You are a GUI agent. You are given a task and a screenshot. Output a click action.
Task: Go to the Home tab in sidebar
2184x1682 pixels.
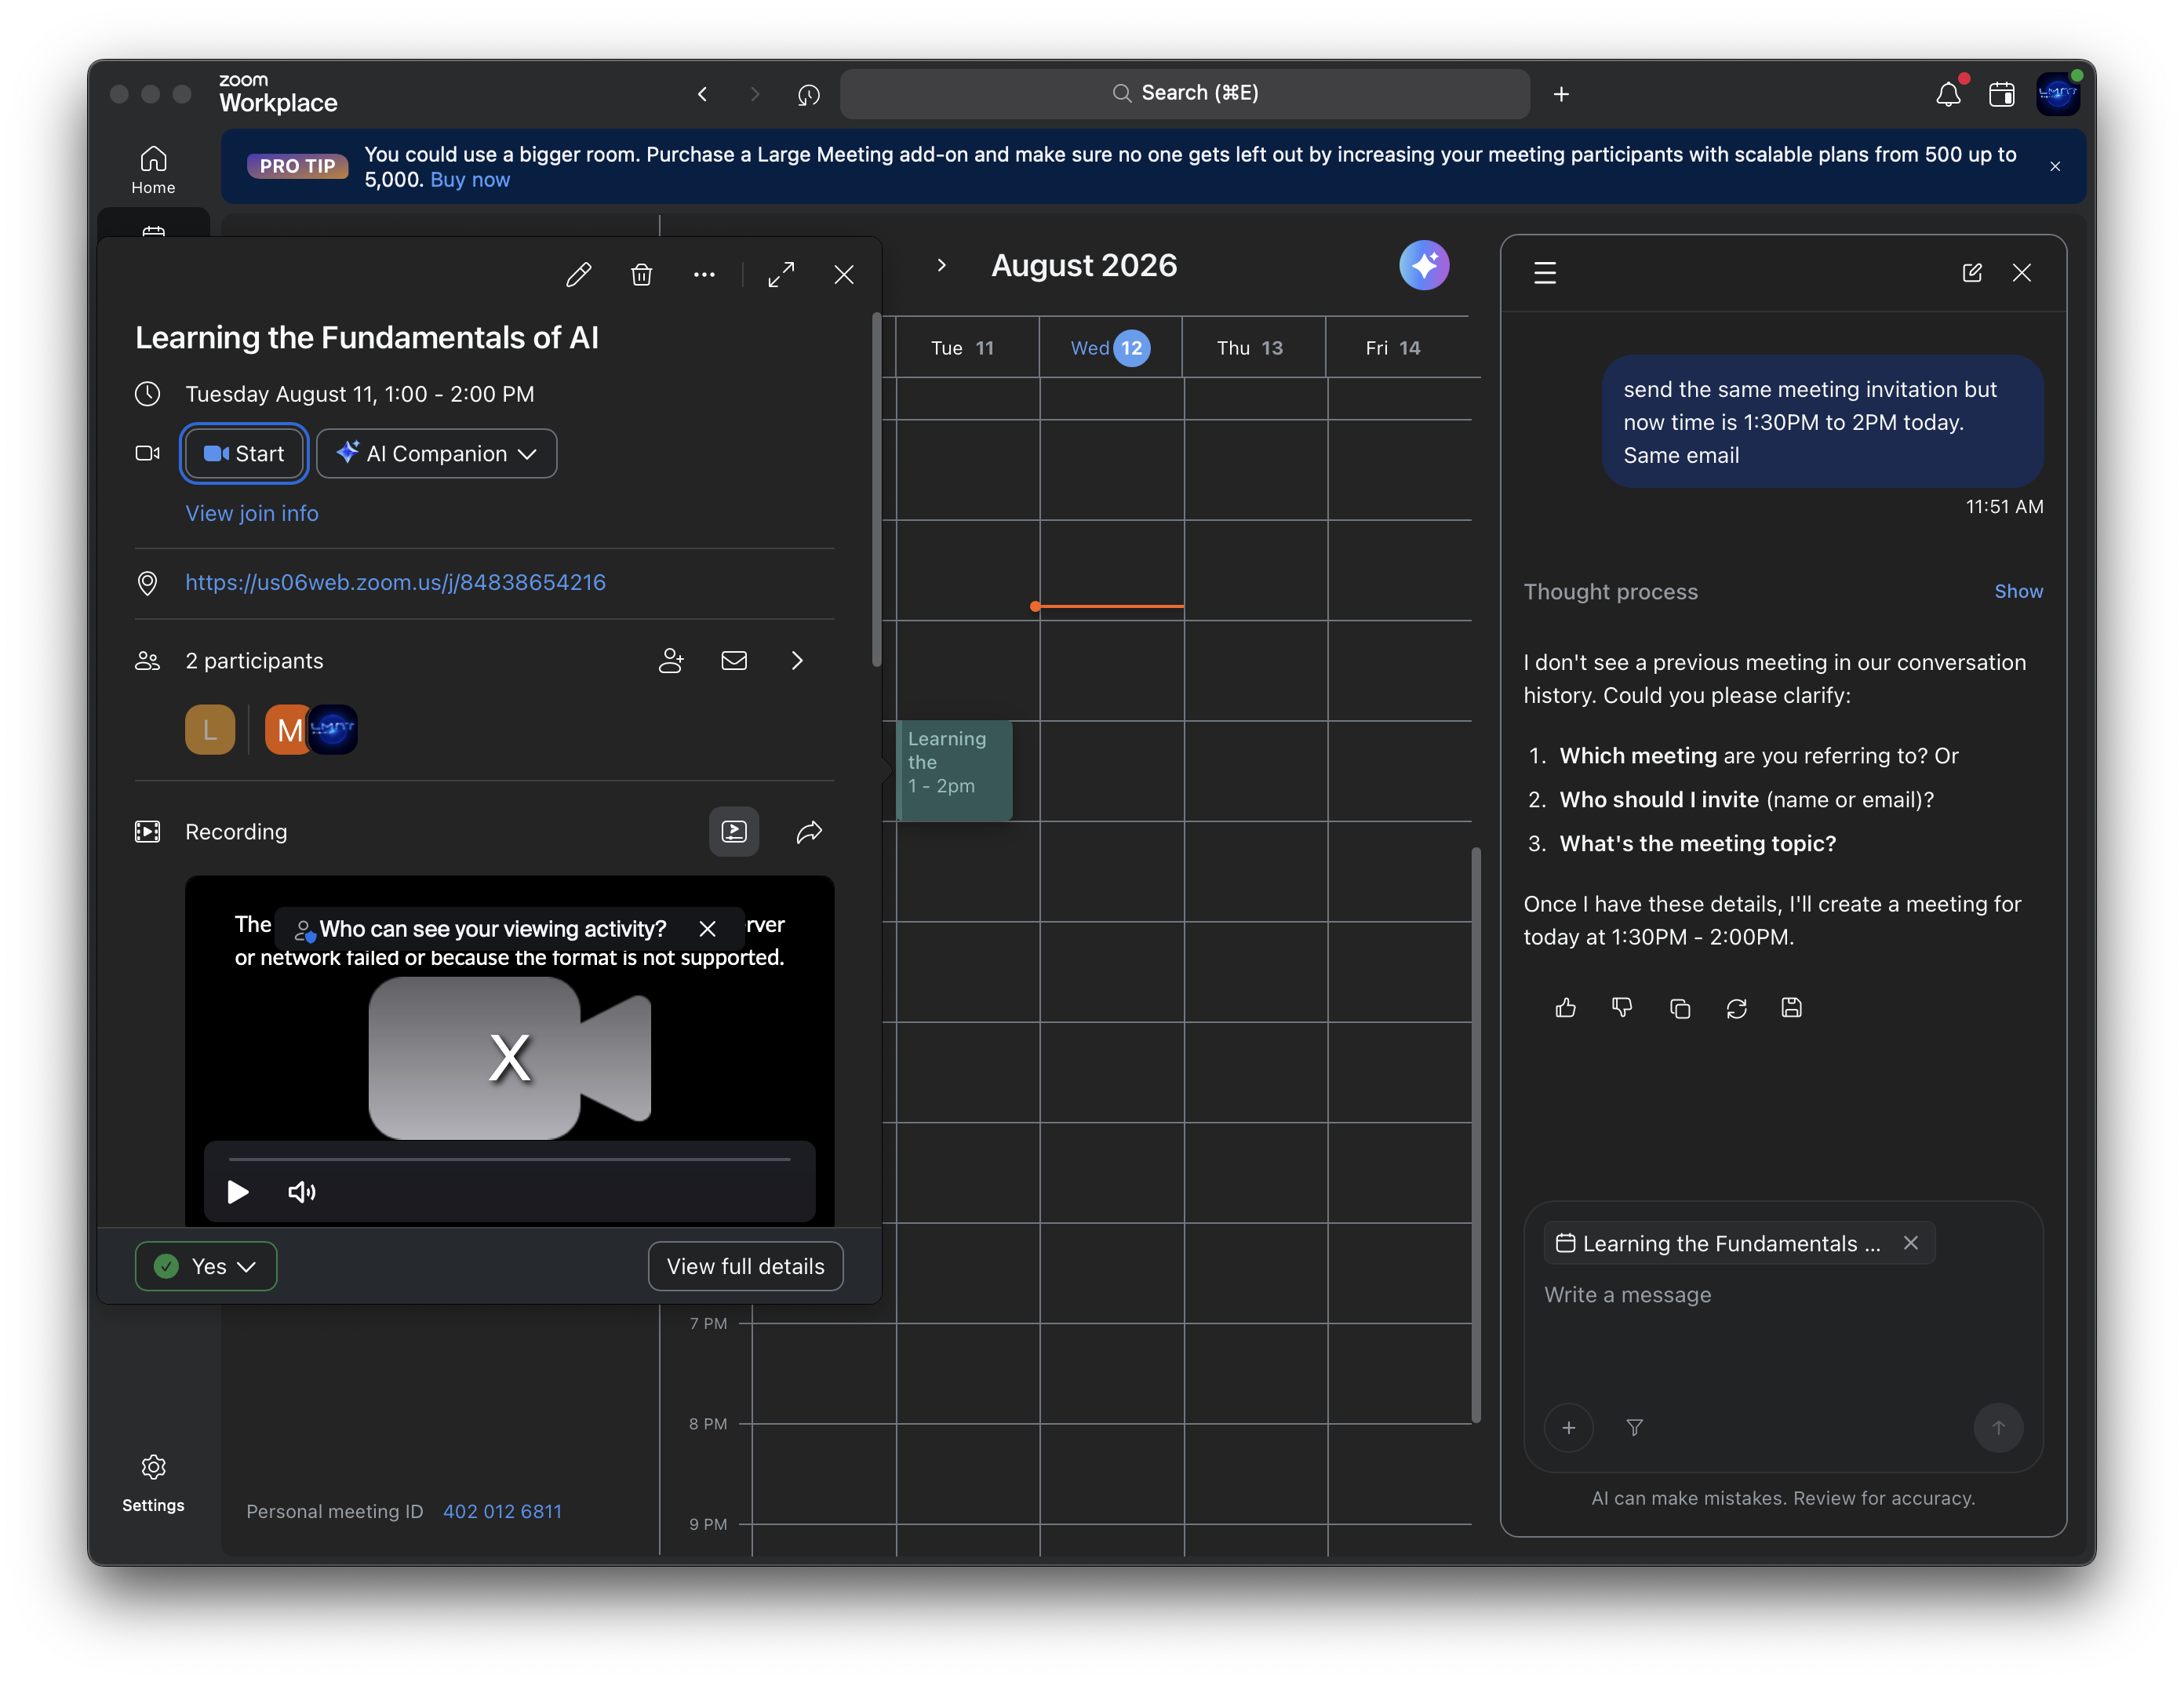coord(153,169)
